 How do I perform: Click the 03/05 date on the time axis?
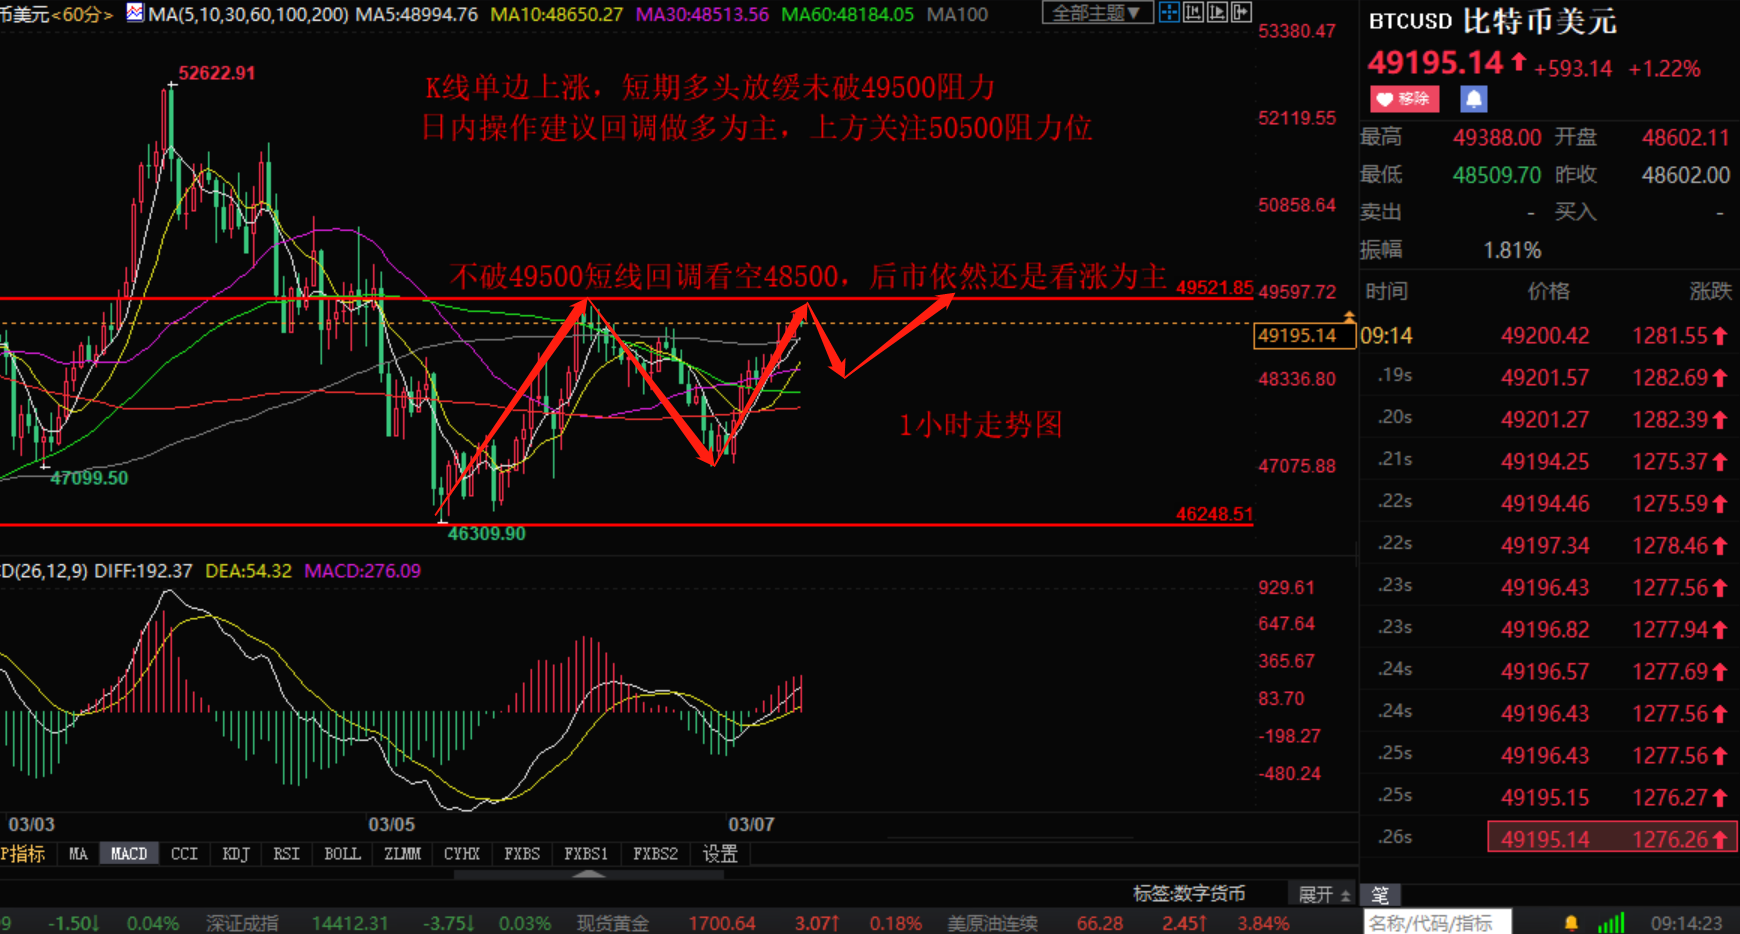391,825
